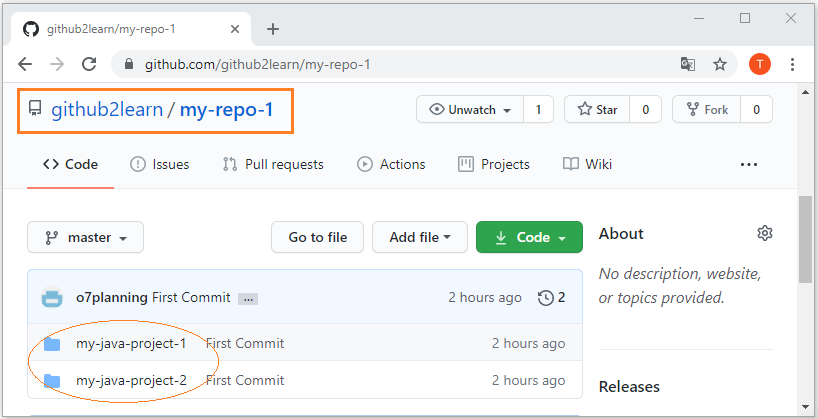Show more repository tabs via three dots
The height and width of the screenshot is (419, 818).
(749, 165)
